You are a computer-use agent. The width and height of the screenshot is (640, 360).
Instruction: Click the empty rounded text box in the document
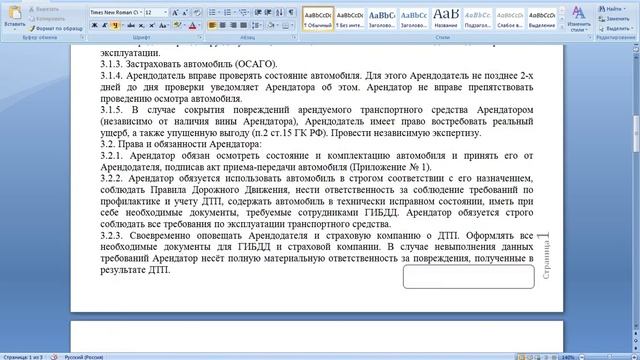[469, 277]
